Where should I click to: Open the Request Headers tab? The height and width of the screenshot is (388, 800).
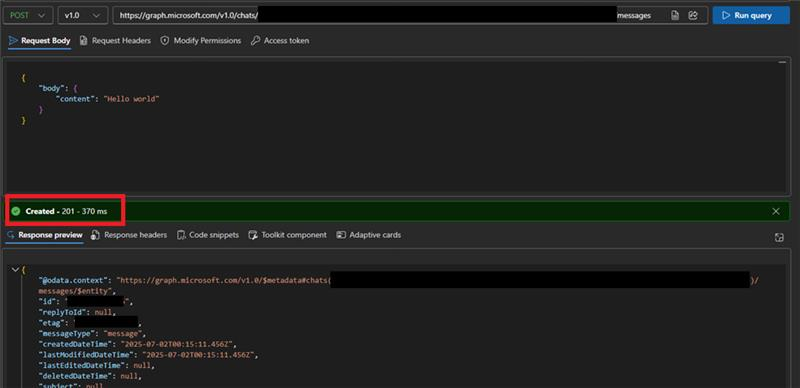[116, 41]
